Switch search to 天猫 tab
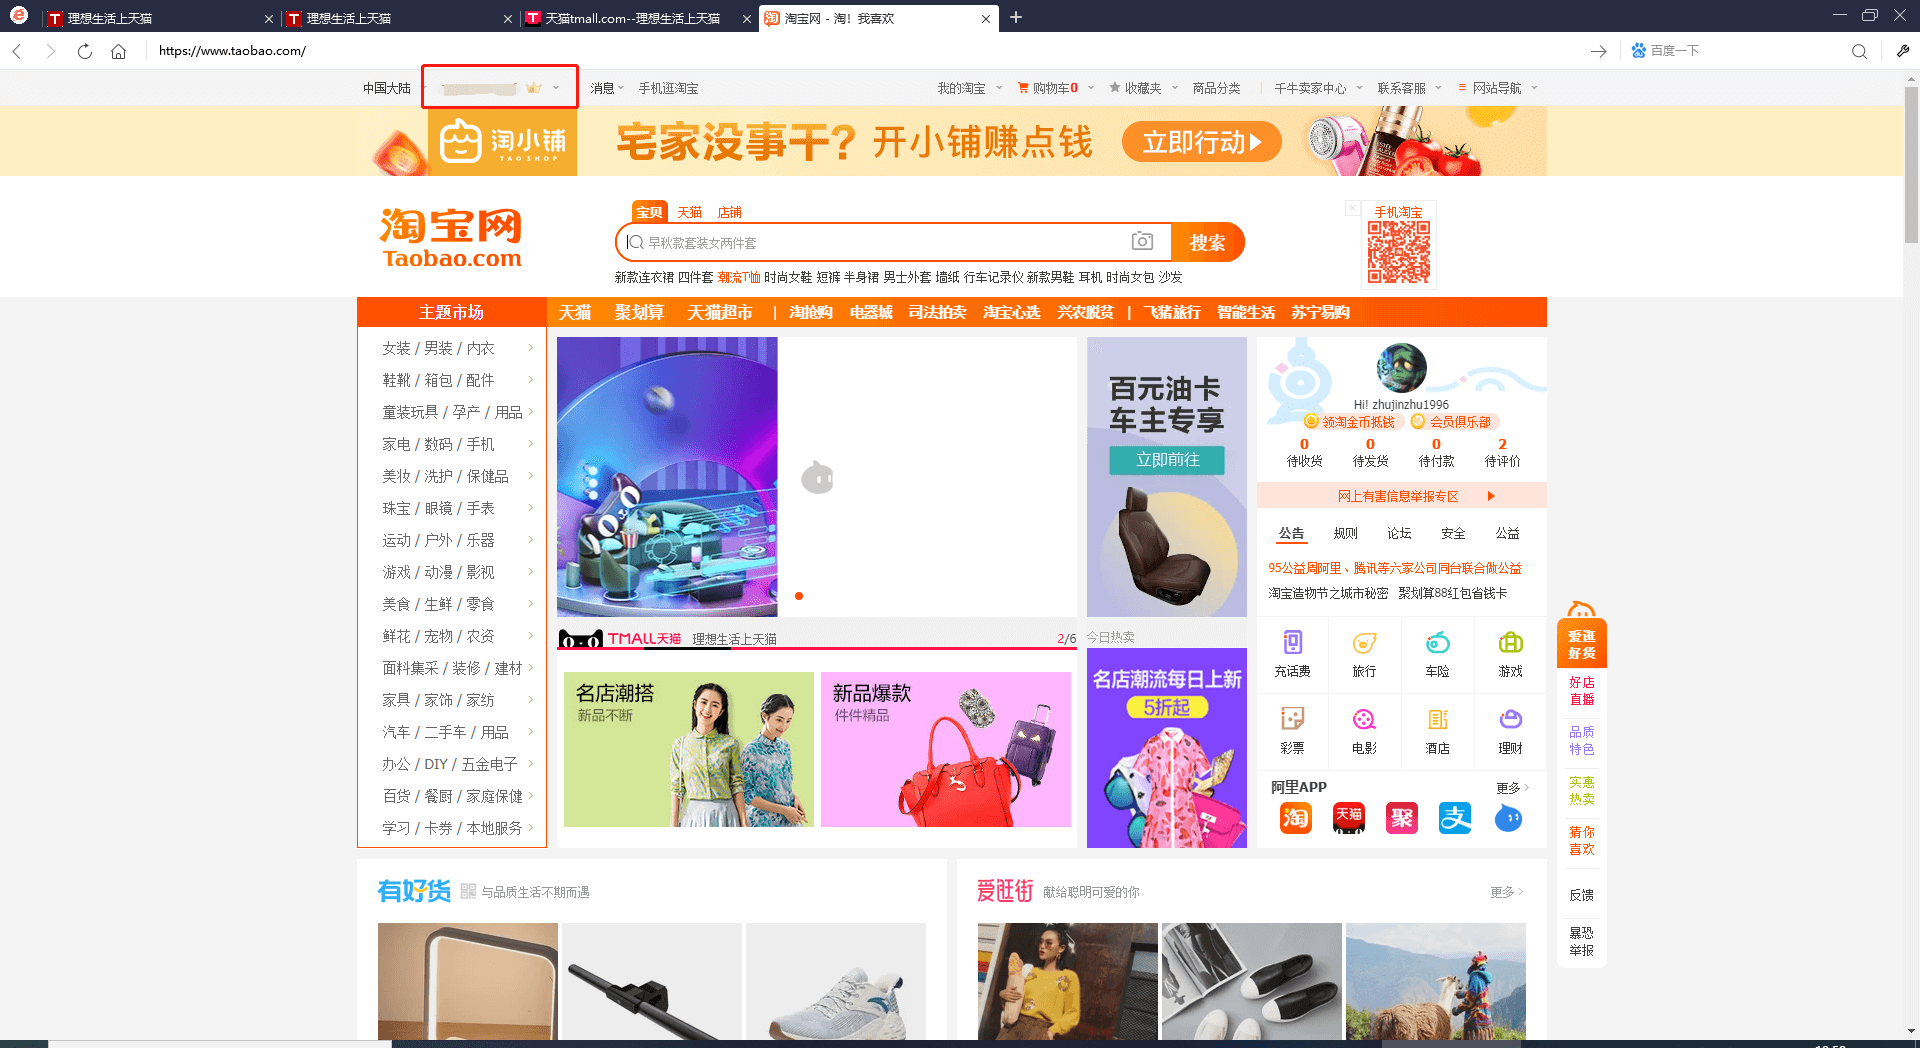1920x1048 pixels. [x=689, y=212]
